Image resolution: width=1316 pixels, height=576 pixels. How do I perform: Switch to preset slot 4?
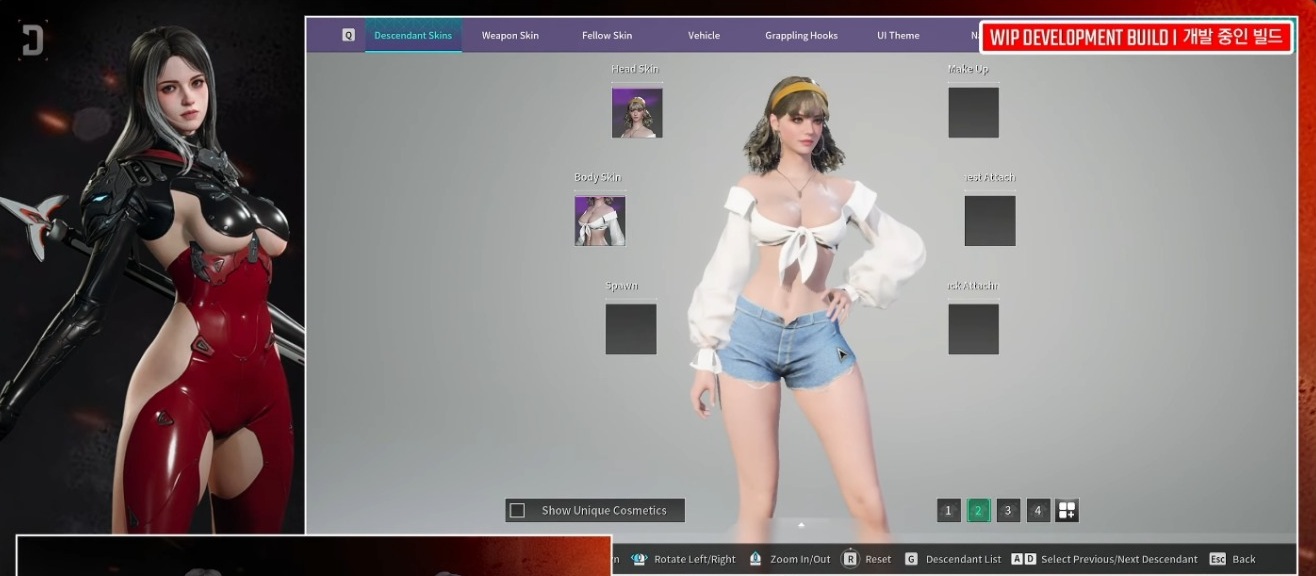pos(1038,511)
